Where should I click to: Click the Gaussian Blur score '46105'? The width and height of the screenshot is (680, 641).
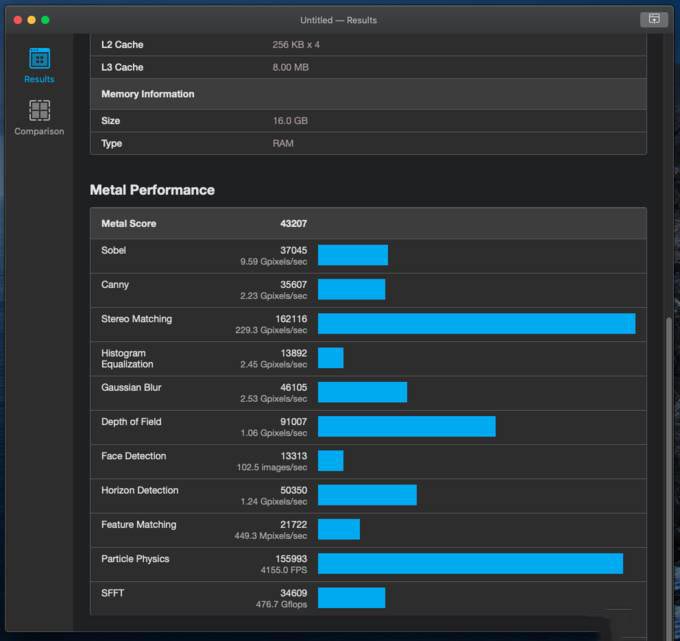click(x=294, y=387)
